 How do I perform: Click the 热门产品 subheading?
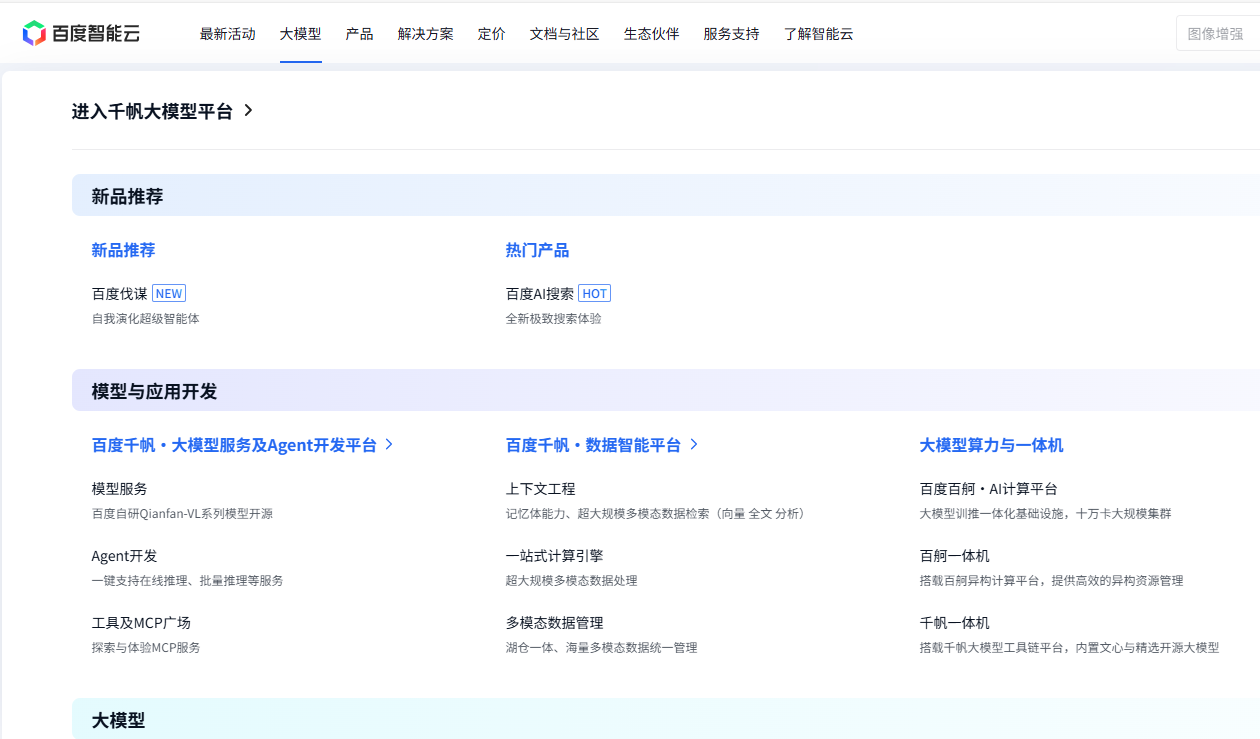click(x=538, y=250)
